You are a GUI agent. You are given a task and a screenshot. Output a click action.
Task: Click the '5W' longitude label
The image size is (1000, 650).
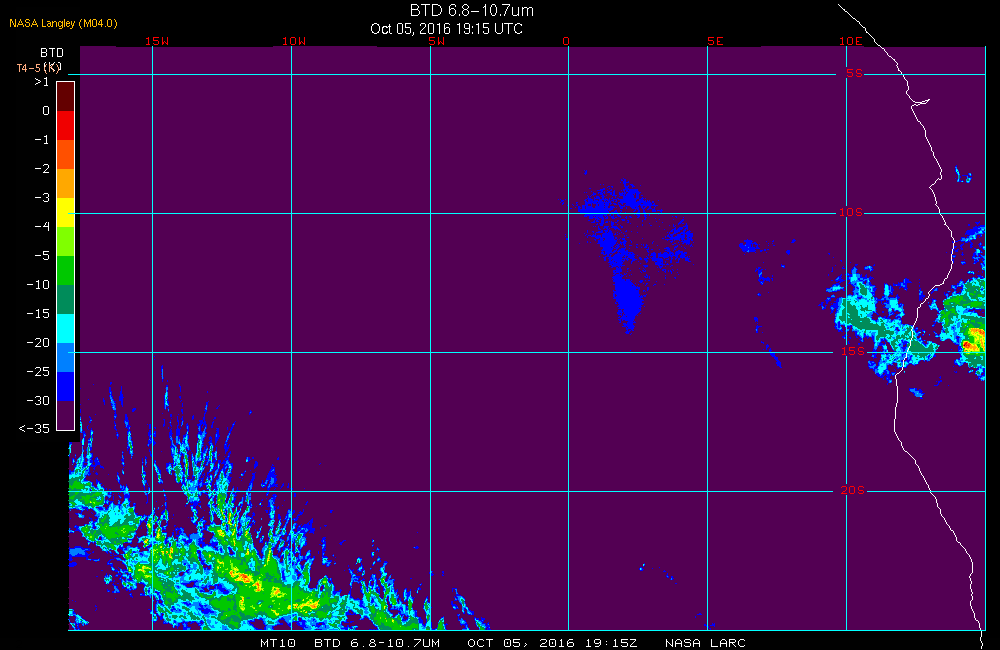[436, 41]
